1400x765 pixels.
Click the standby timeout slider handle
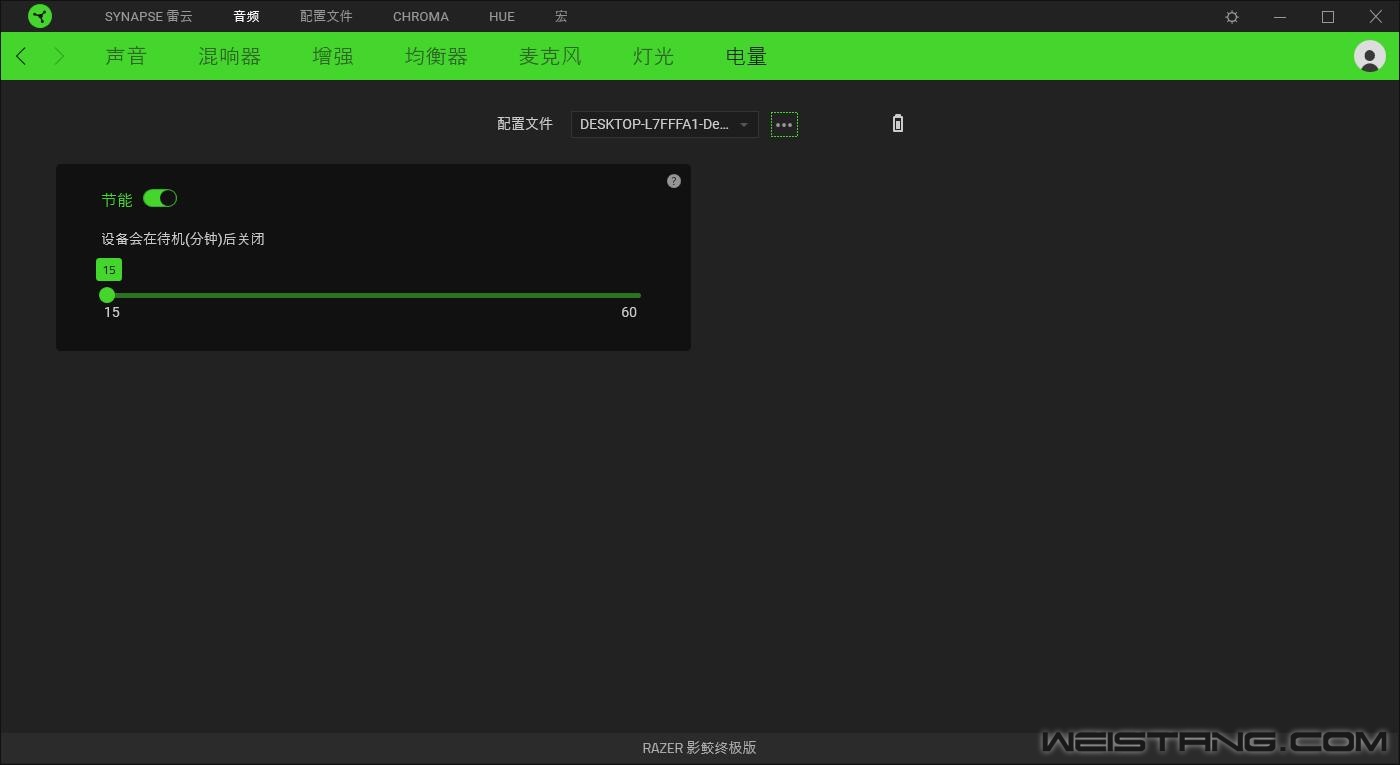tap(107, 295)
